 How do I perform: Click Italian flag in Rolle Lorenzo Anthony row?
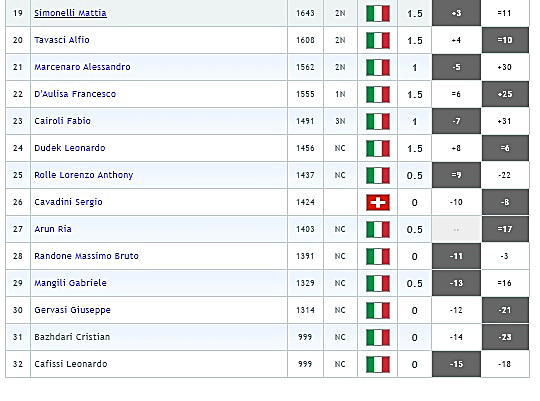click(x=378, y=175)
